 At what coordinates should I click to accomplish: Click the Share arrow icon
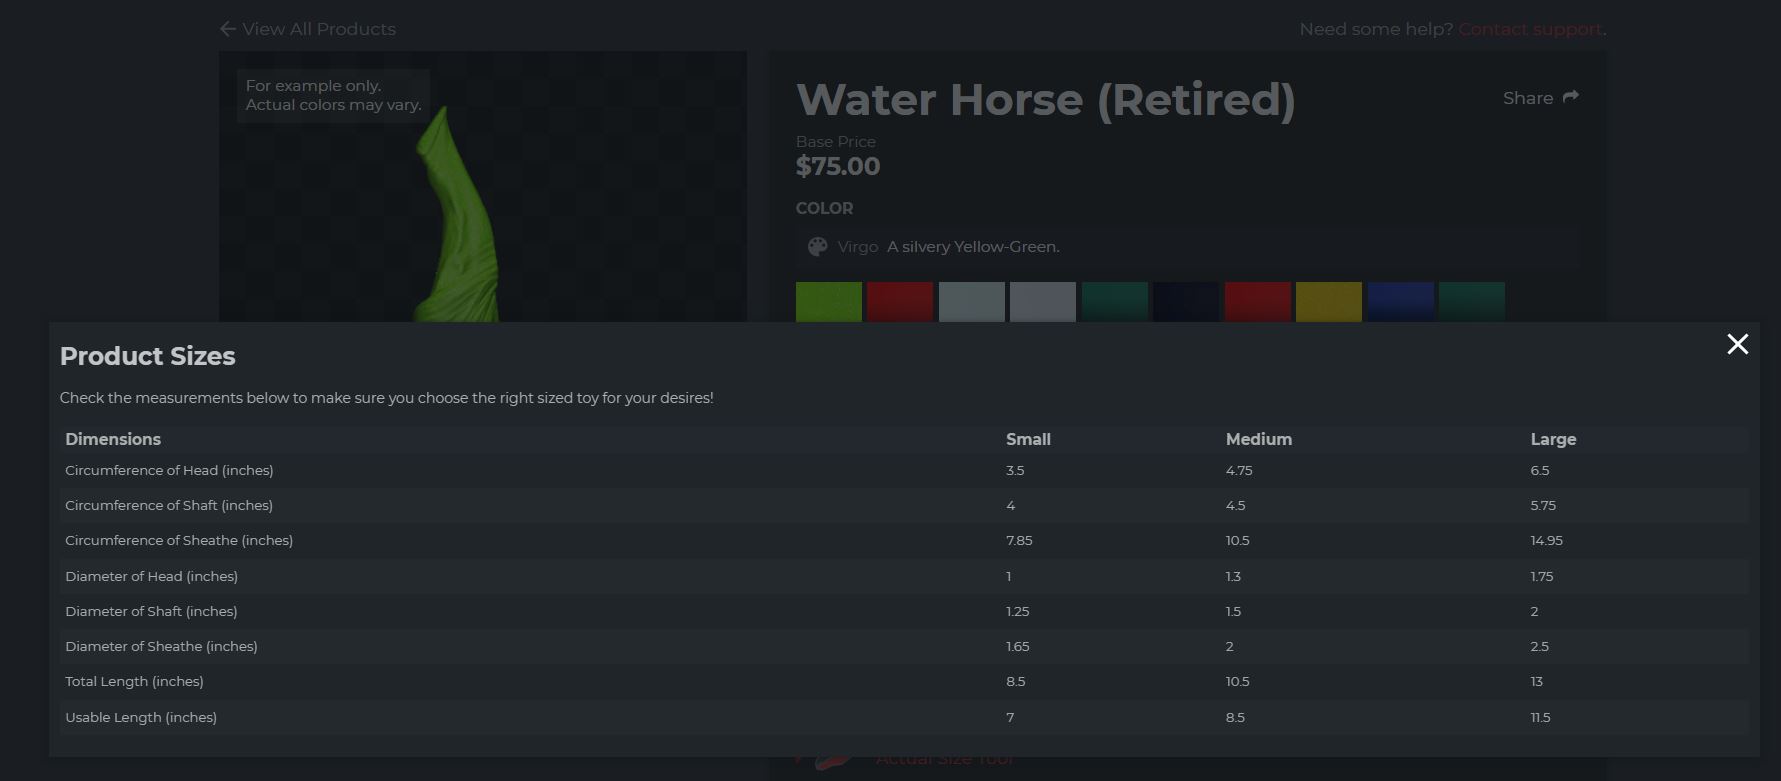(x=1570, y=97)
